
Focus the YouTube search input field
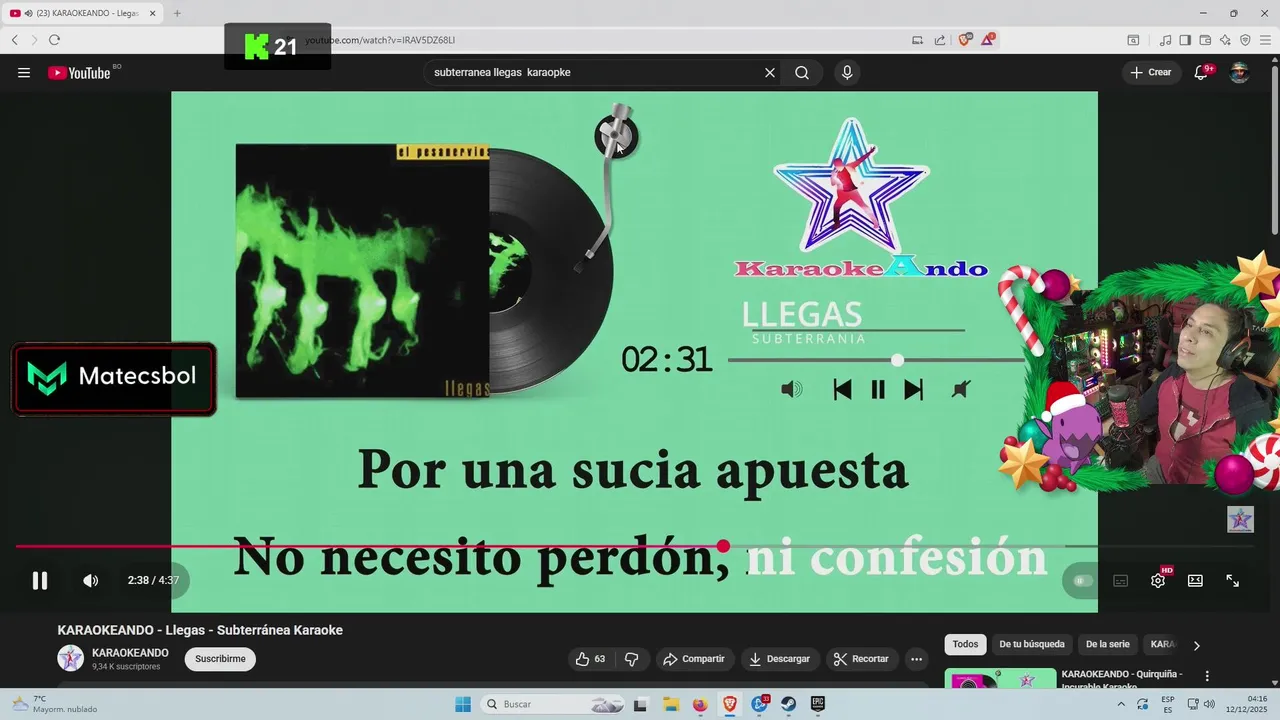point(594,72)
